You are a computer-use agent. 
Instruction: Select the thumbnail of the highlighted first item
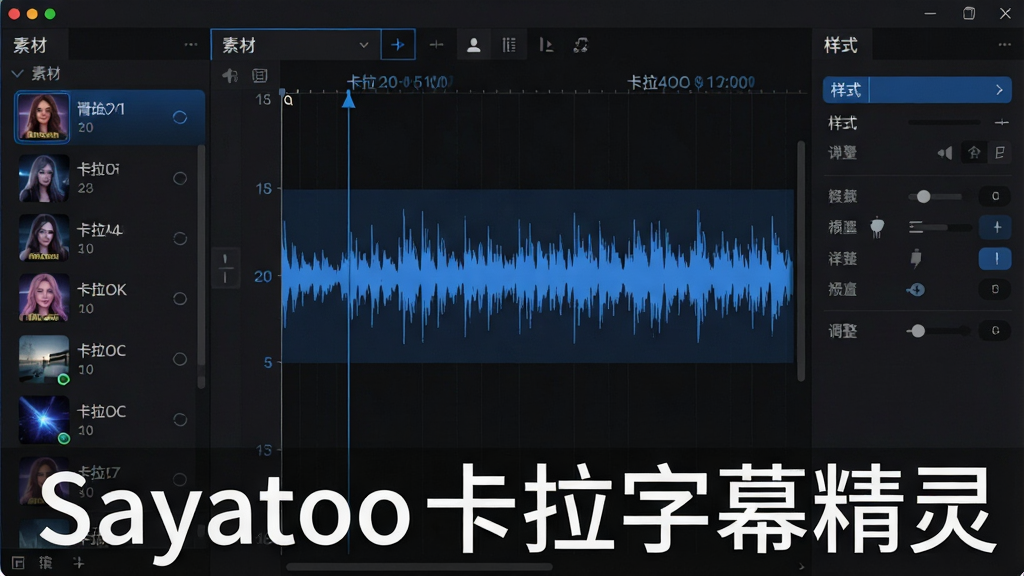click(42, 118)
